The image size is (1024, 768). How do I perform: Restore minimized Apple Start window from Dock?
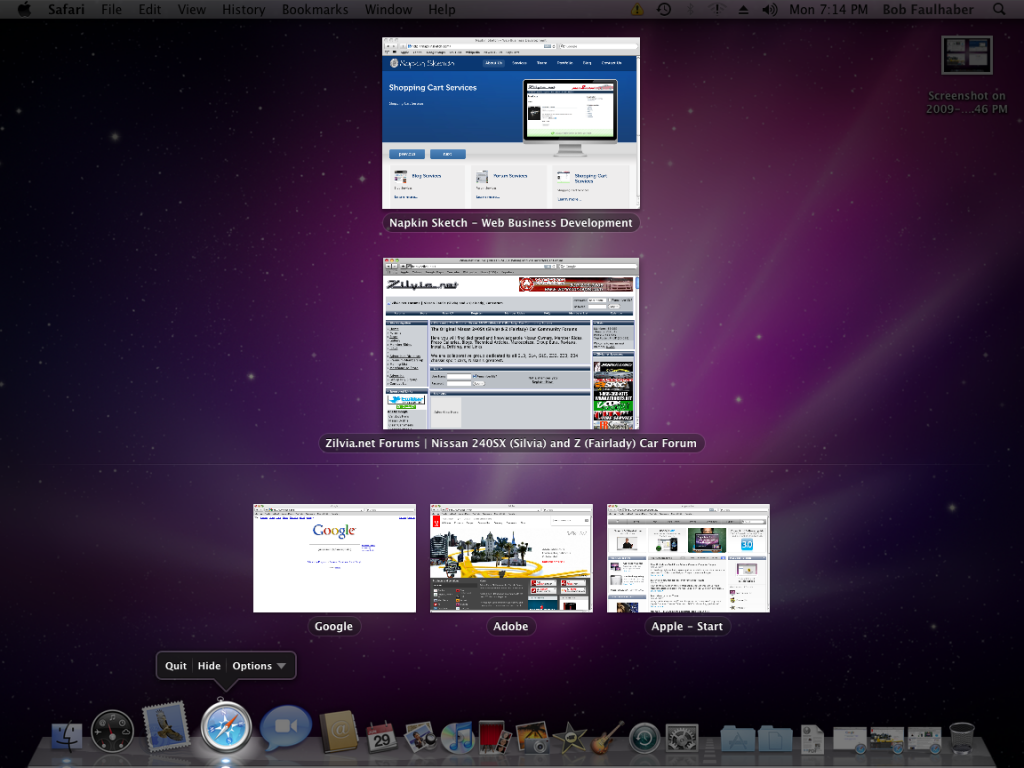coord(925,740)
